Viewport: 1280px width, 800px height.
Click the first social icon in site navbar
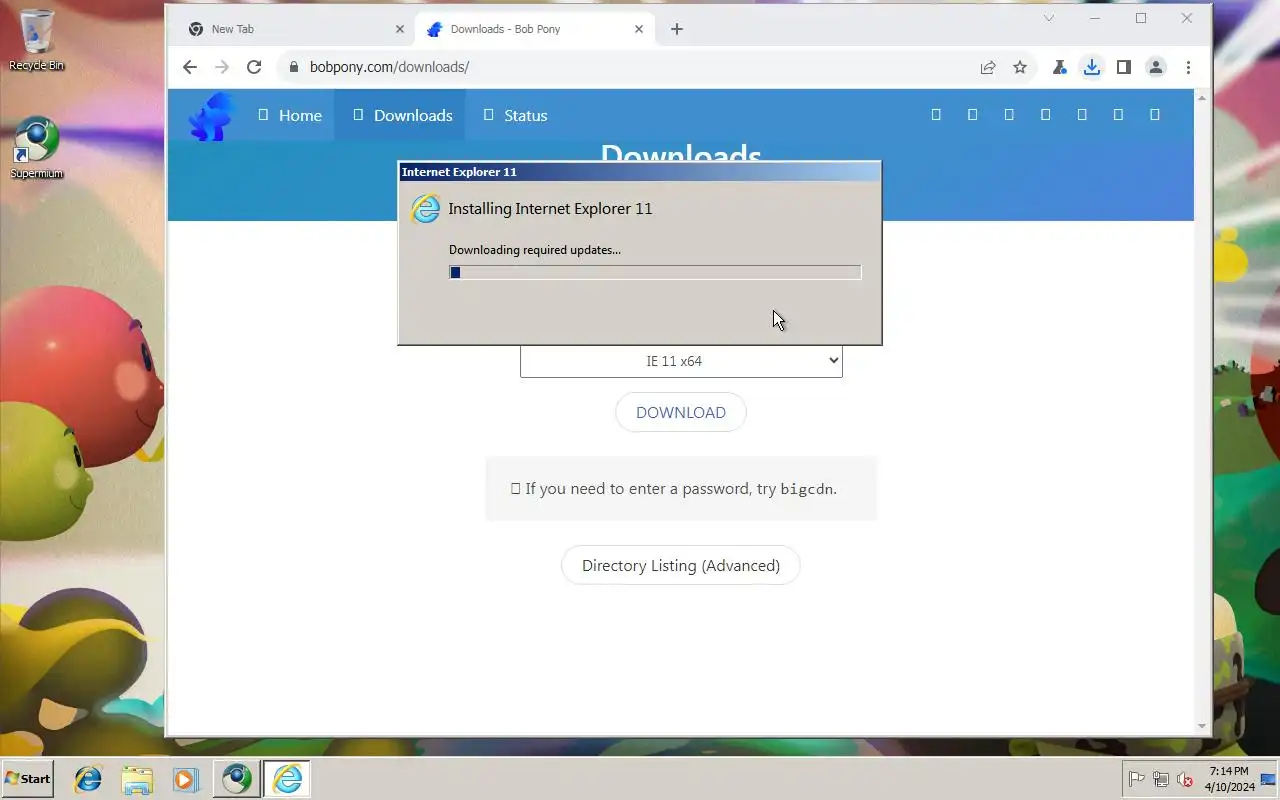tap(936, 115)
